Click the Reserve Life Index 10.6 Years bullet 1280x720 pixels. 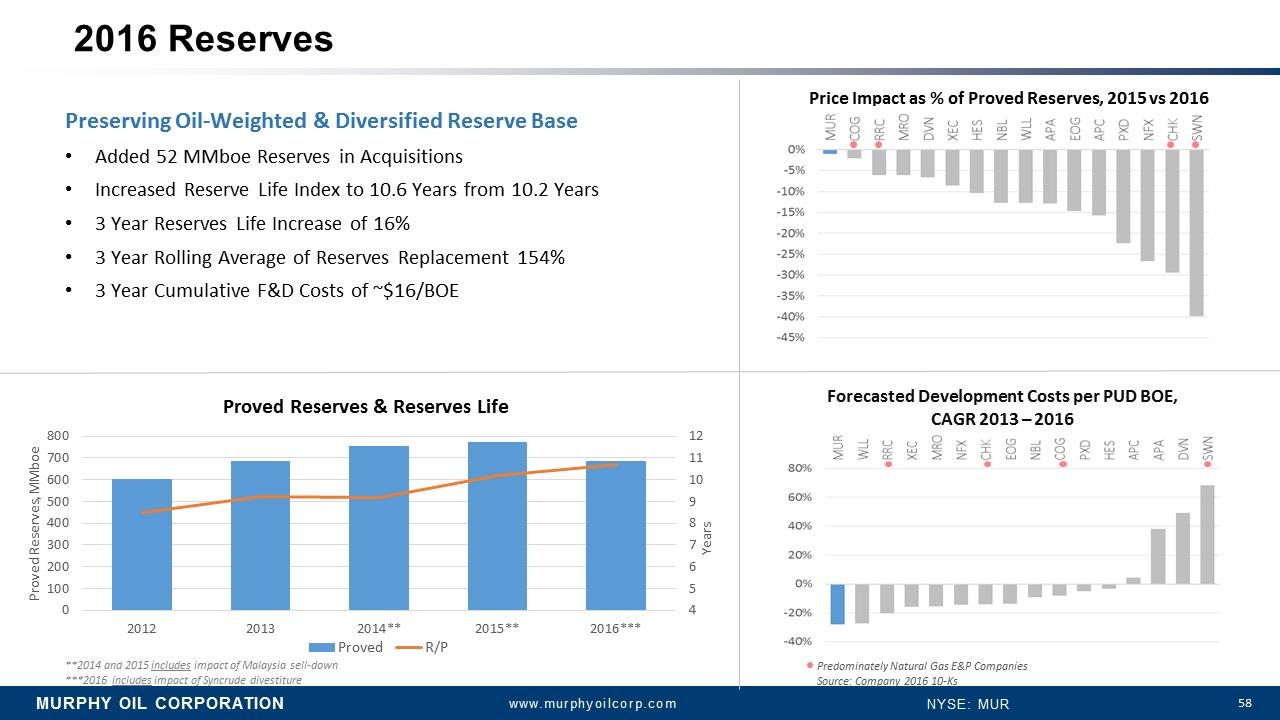point(347,190)
